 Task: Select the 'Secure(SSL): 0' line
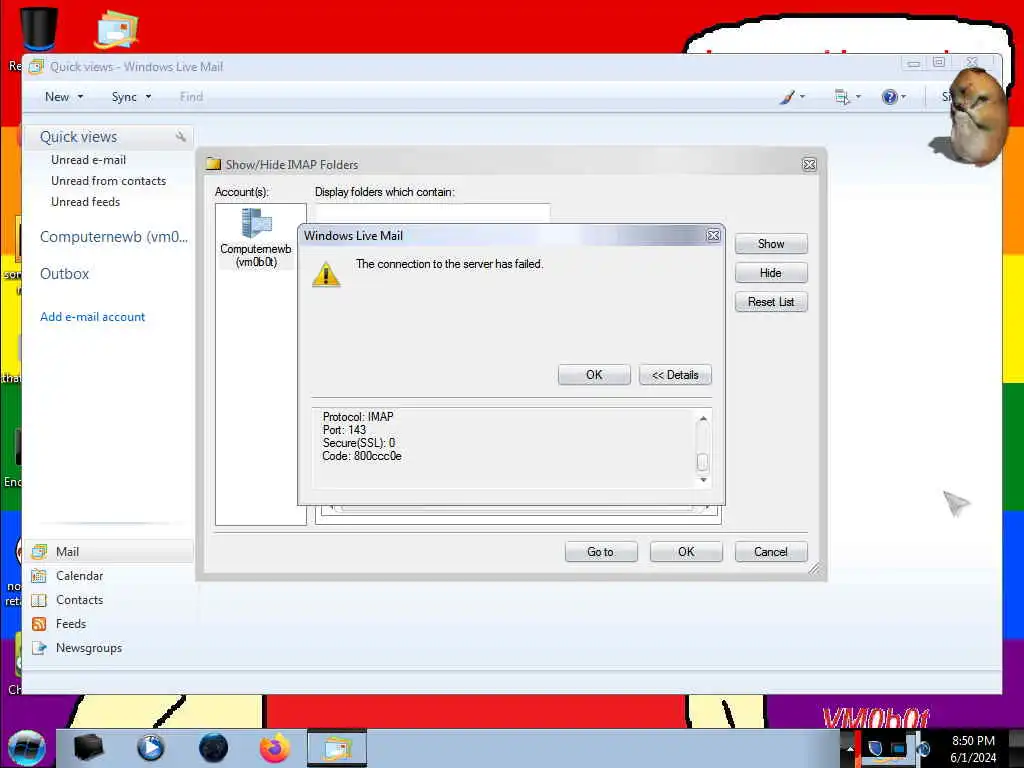click(359, 443)
